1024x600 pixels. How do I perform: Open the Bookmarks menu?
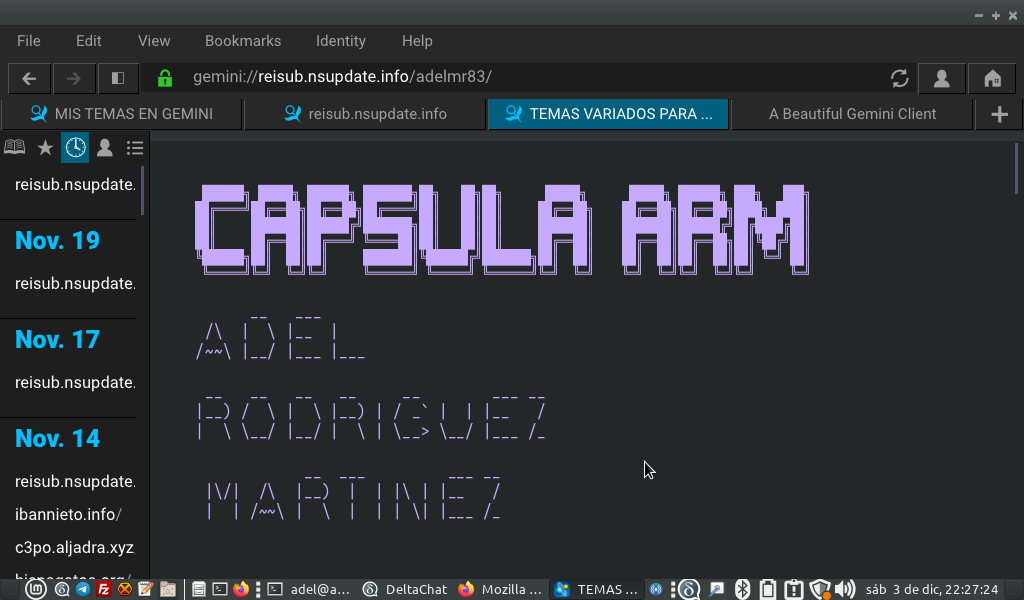point(243,41)
